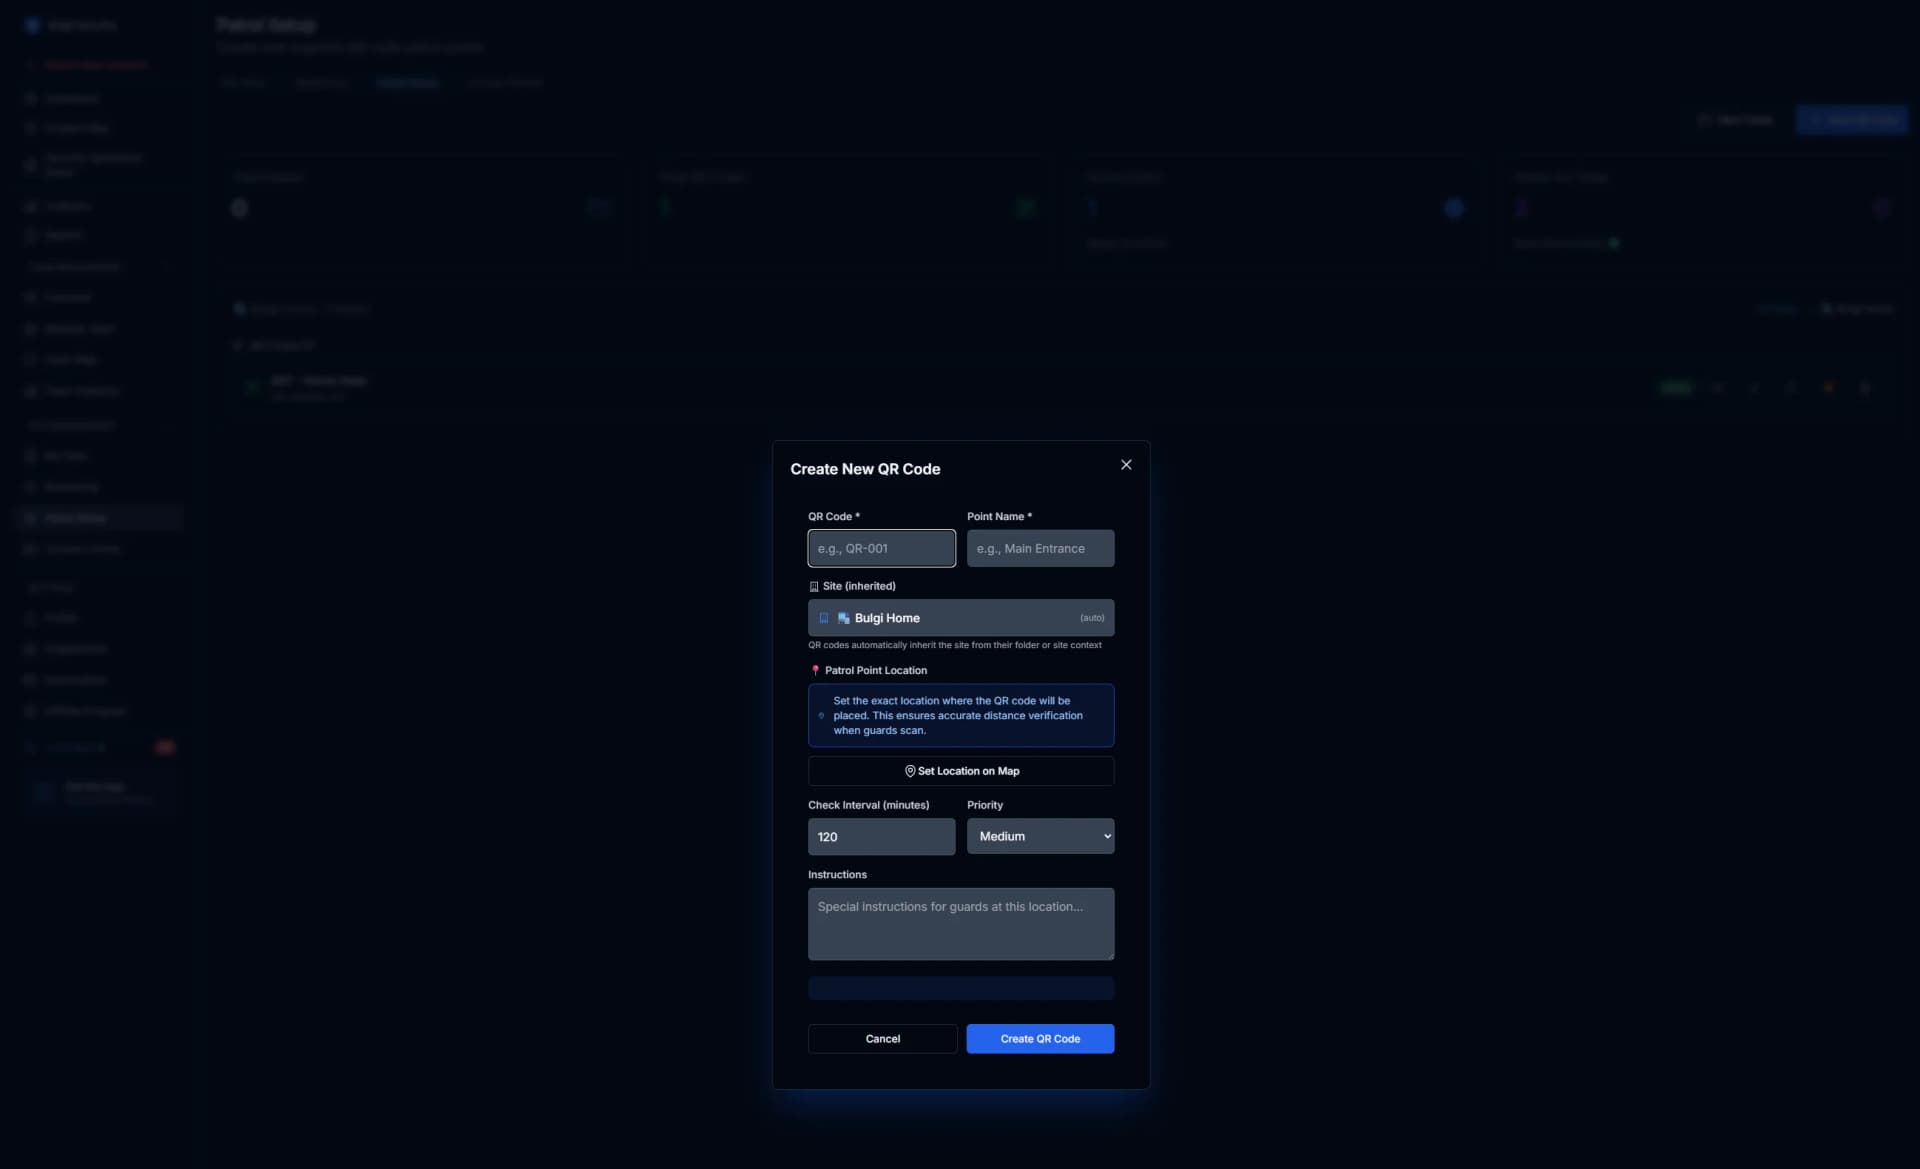Select the highlighted Patrol Setup sidebar entry
Viewport: 1920px width, 1169px height.
pyautogui.click(x=97, y=517)
